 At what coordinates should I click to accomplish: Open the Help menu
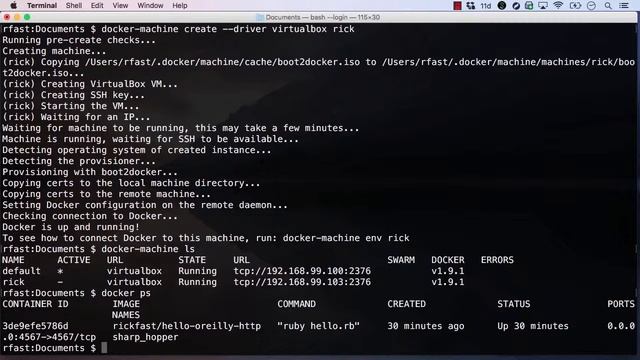[180, 5]
